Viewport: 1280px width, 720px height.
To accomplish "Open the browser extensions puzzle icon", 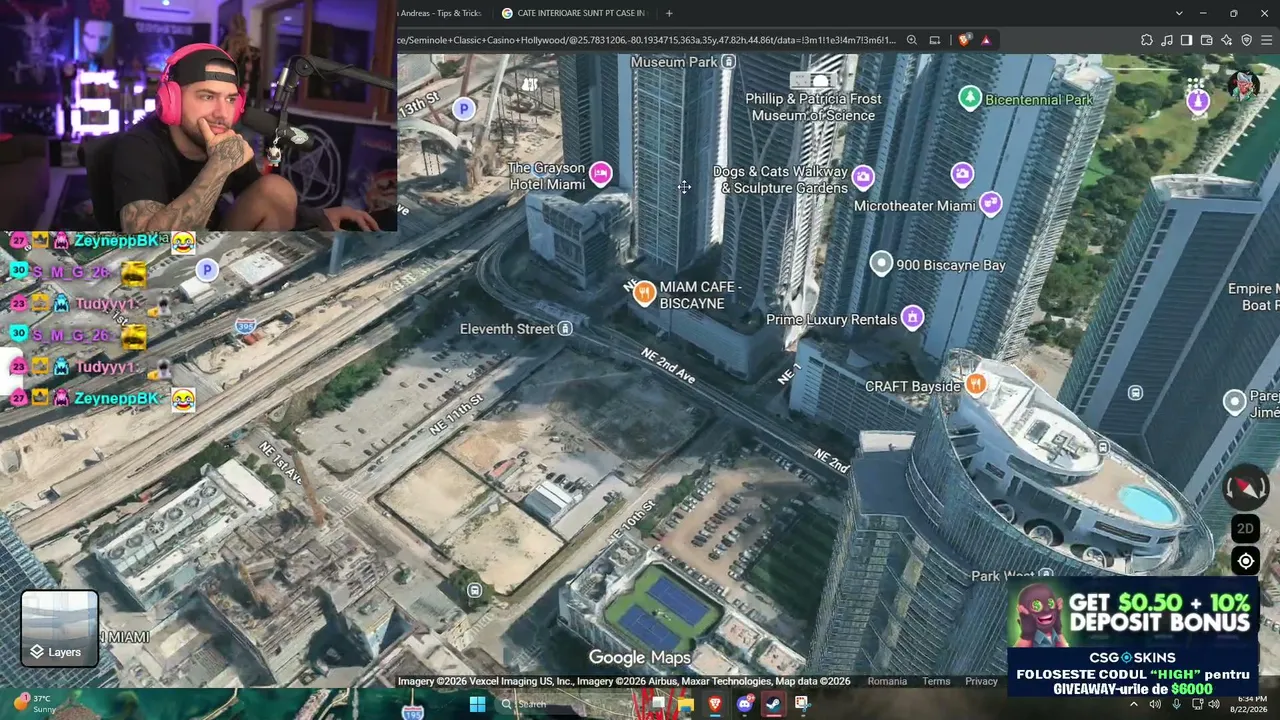I will pos(1147,40).
